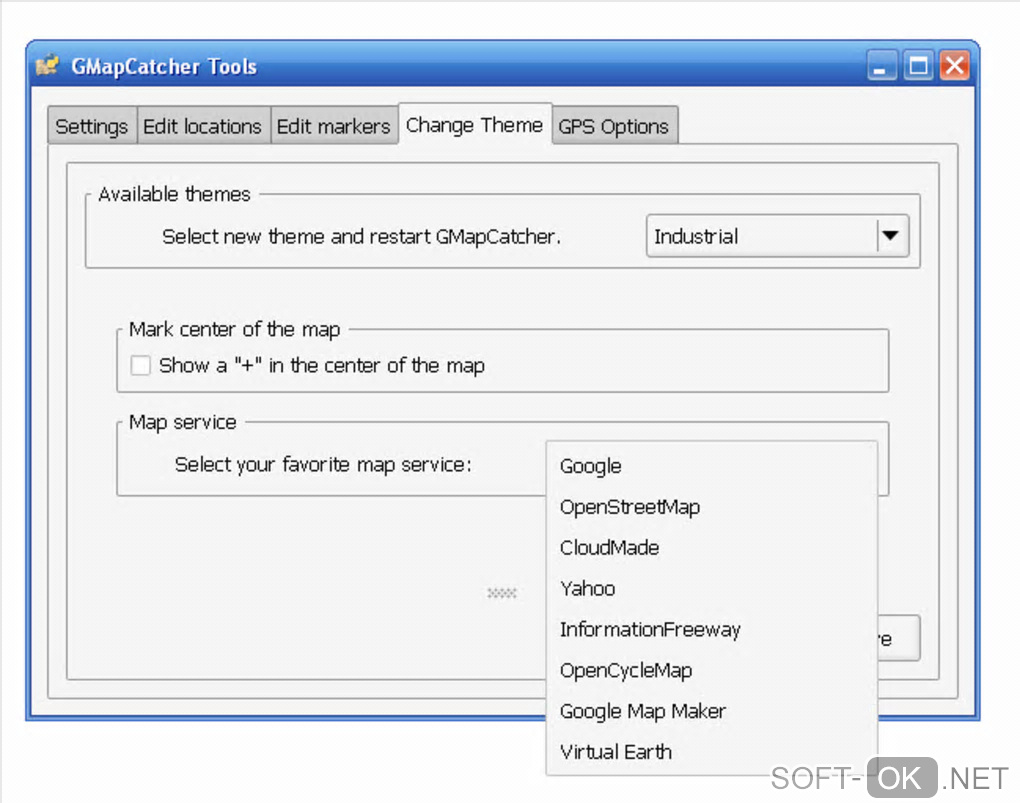Click the Industrial theme combo box
The image size is (1020, 803).
coord(762,237)
